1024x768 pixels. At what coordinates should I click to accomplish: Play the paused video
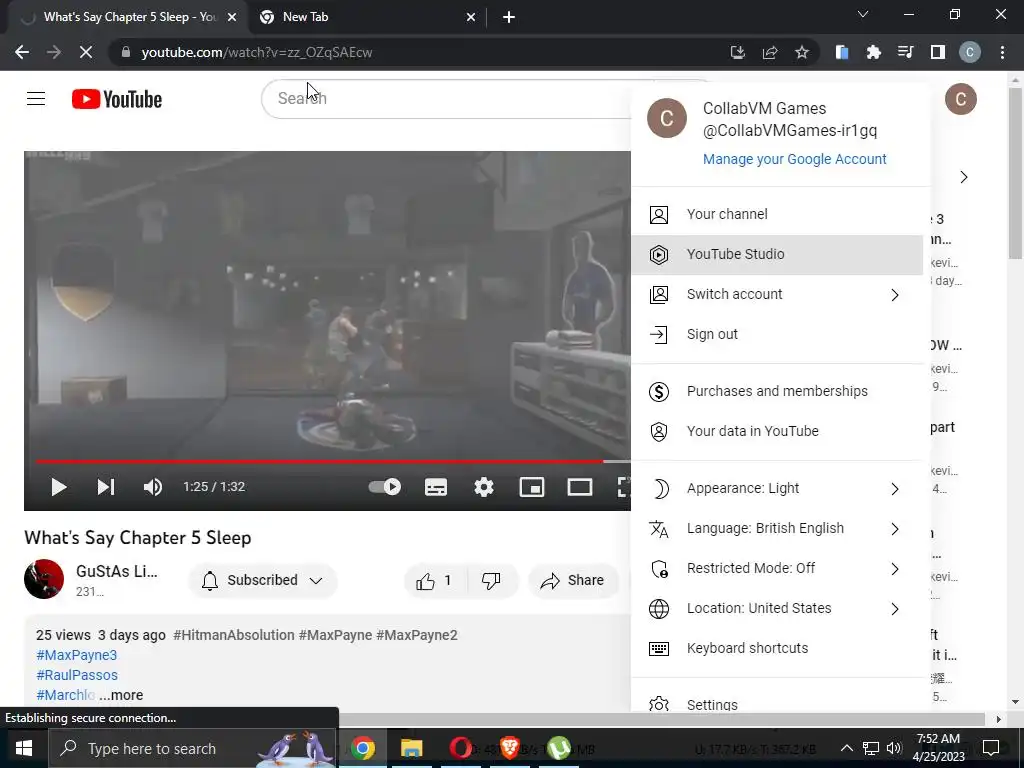(59, 487)
